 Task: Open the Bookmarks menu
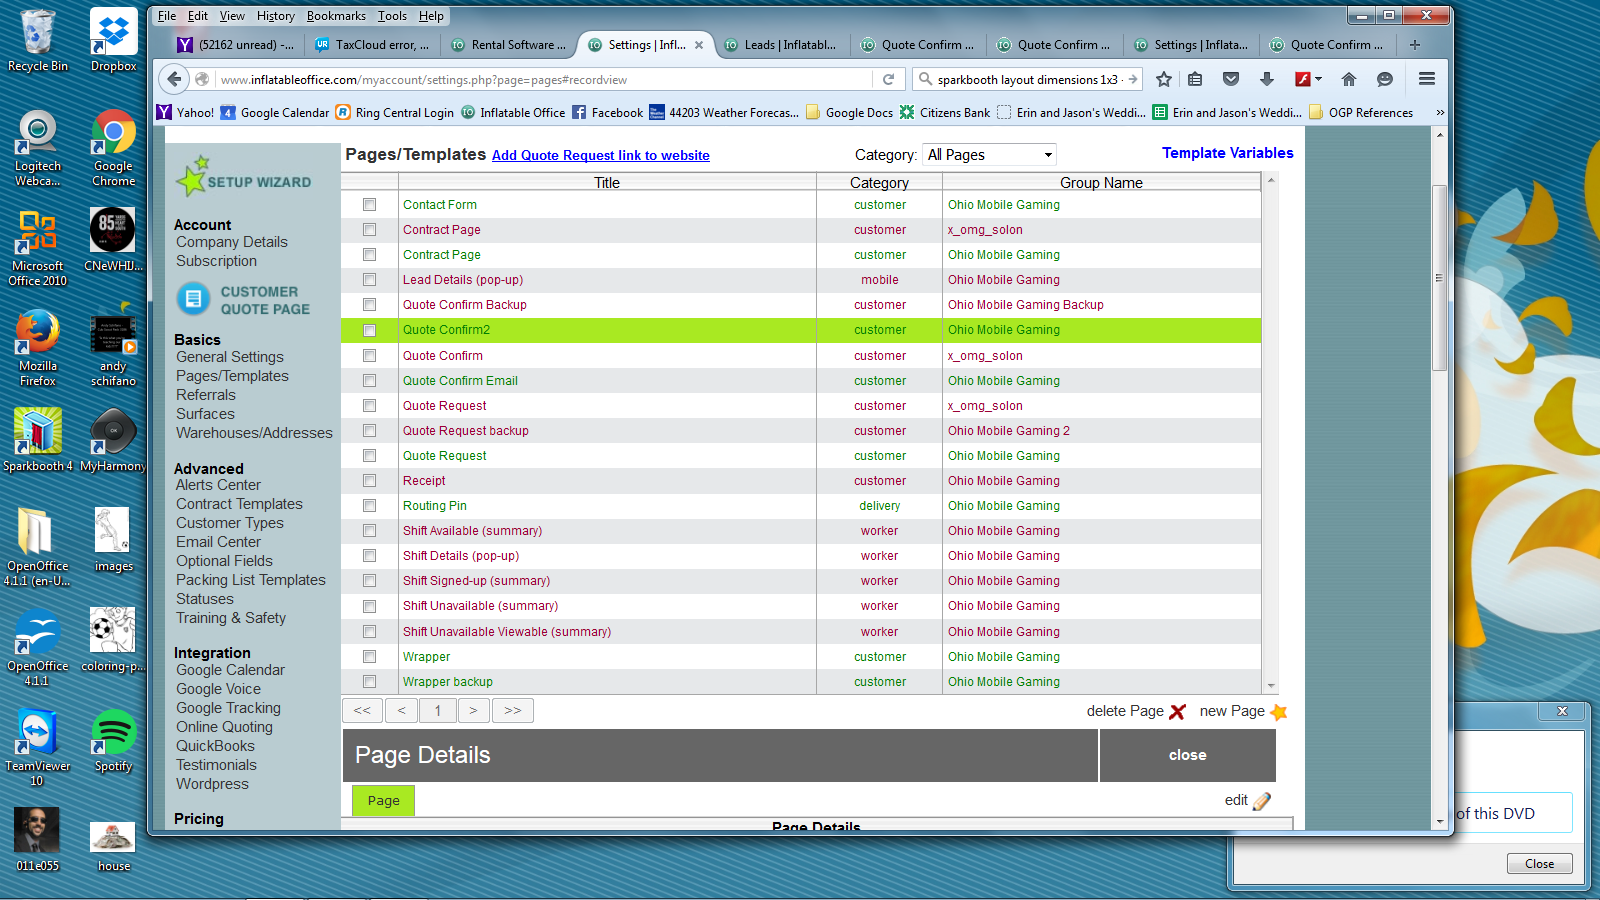[x=336, y=16]
